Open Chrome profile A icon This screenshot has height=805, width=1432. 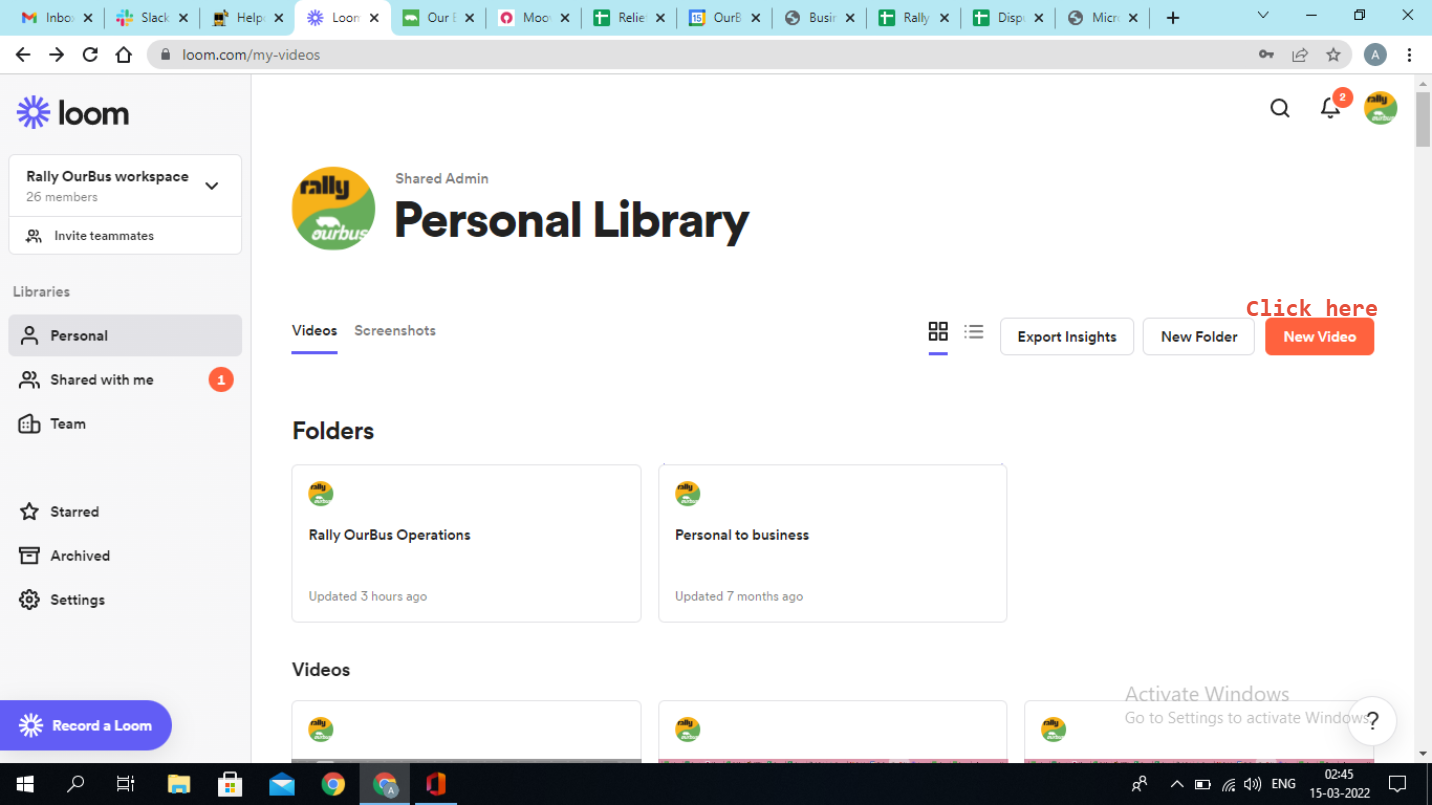coord(1376,55)
